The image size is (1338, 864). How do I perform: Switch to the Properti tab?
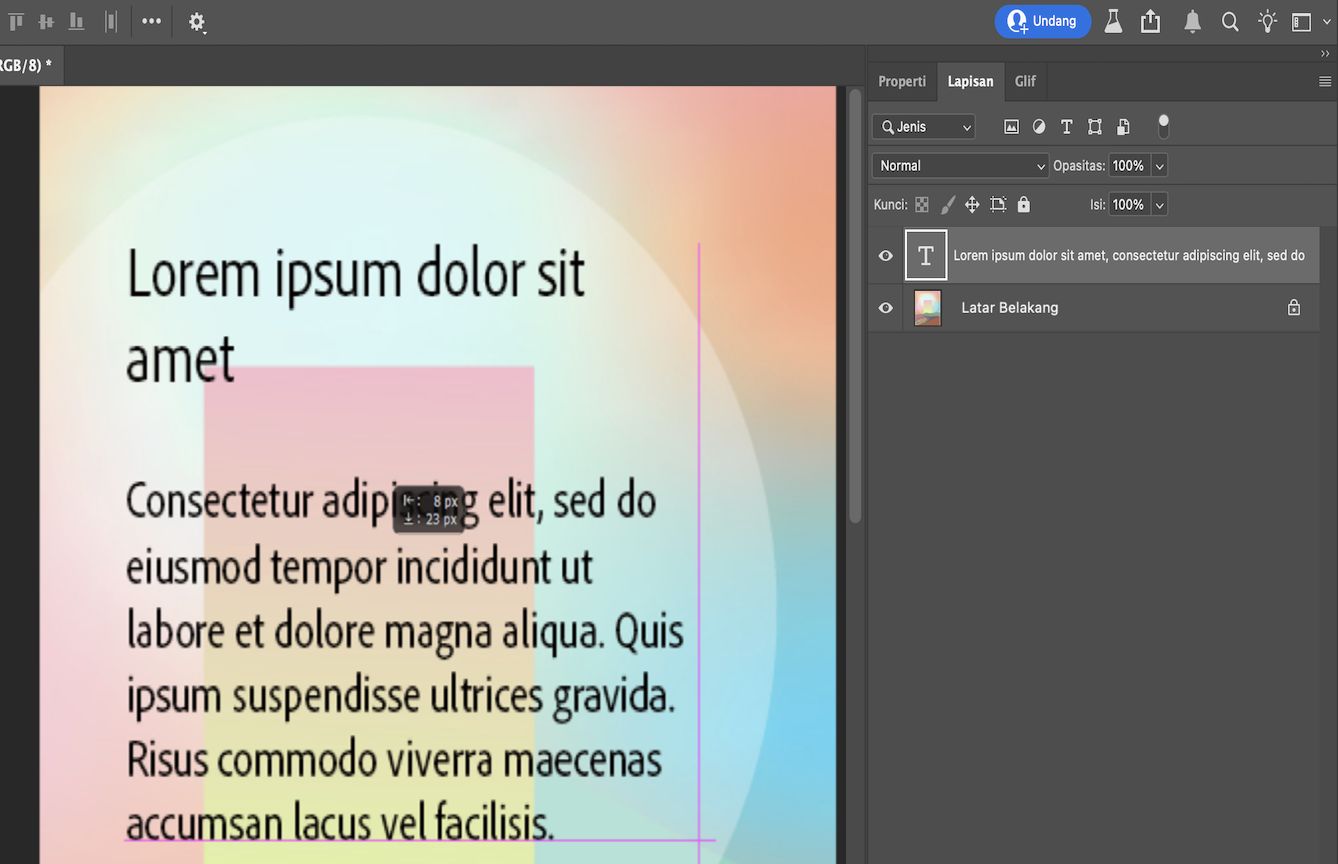(x=902, y=81)
